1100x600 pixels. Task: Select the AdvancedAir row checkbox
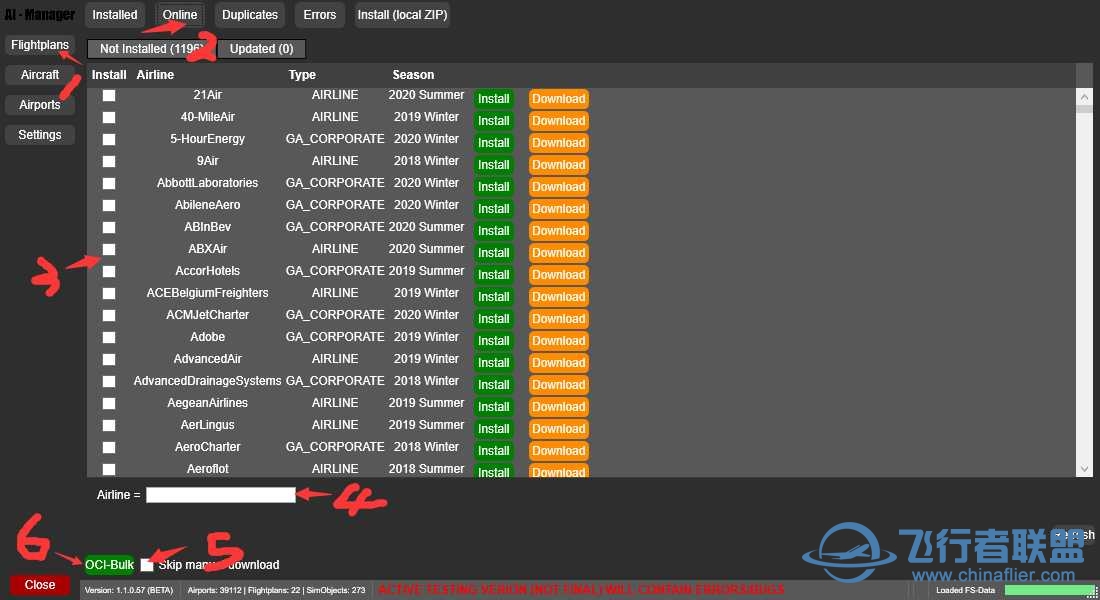tap(109, 359)
